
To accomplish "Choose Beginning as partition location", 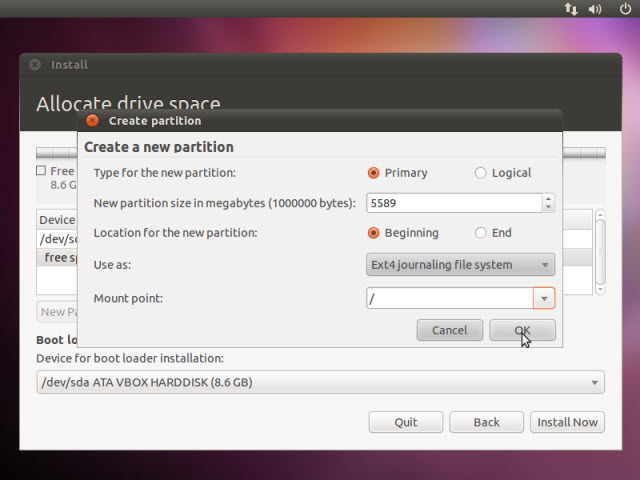I will [373, 233].
